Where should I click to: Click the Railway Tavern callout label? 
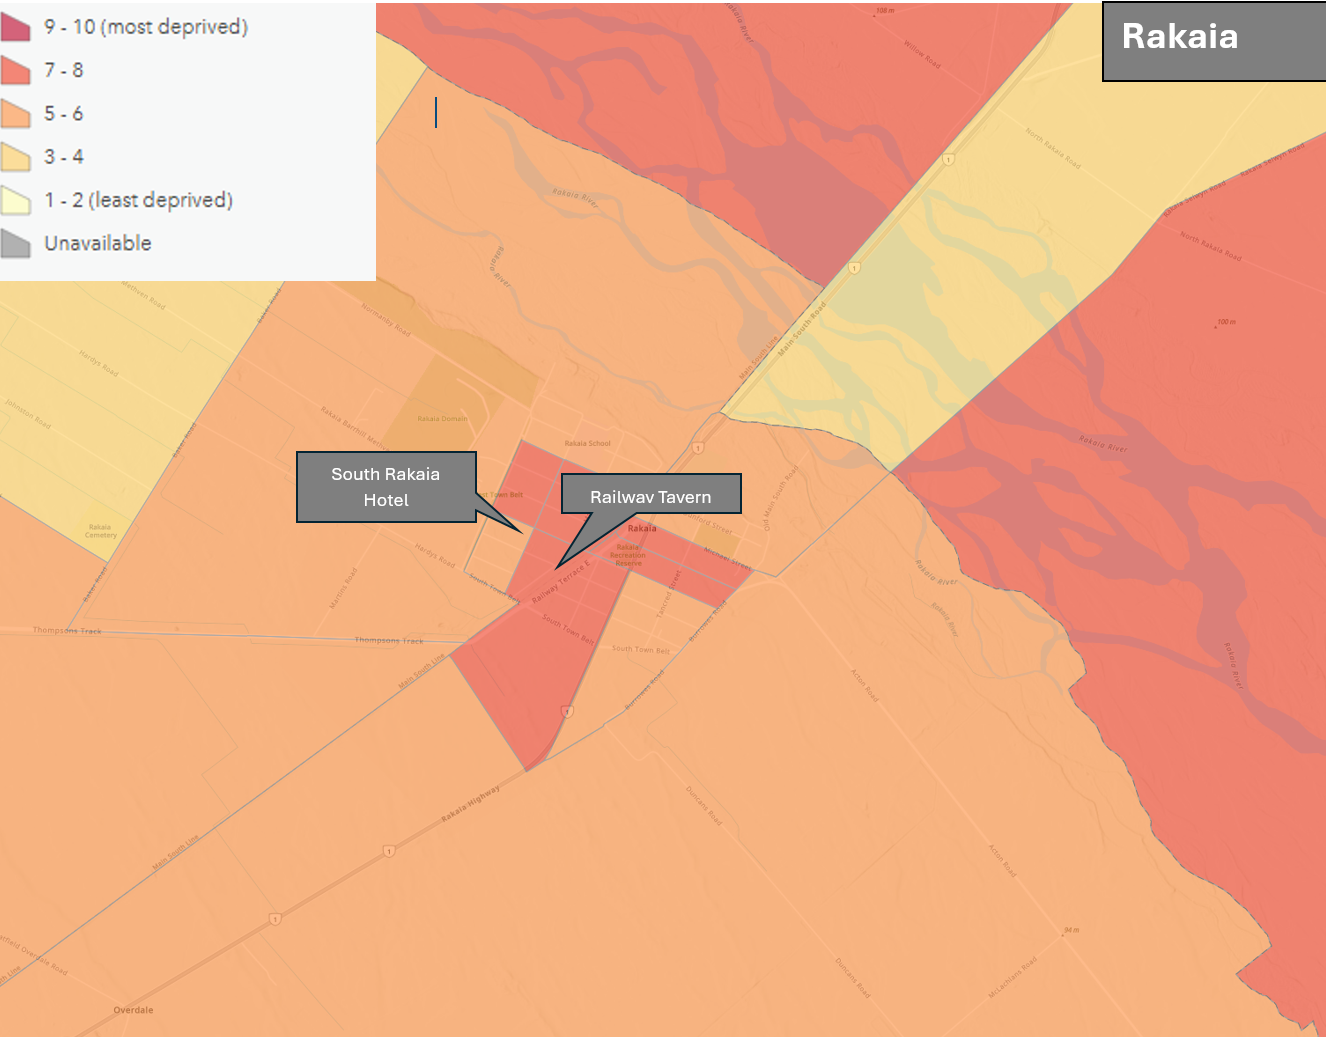[650, 496]
